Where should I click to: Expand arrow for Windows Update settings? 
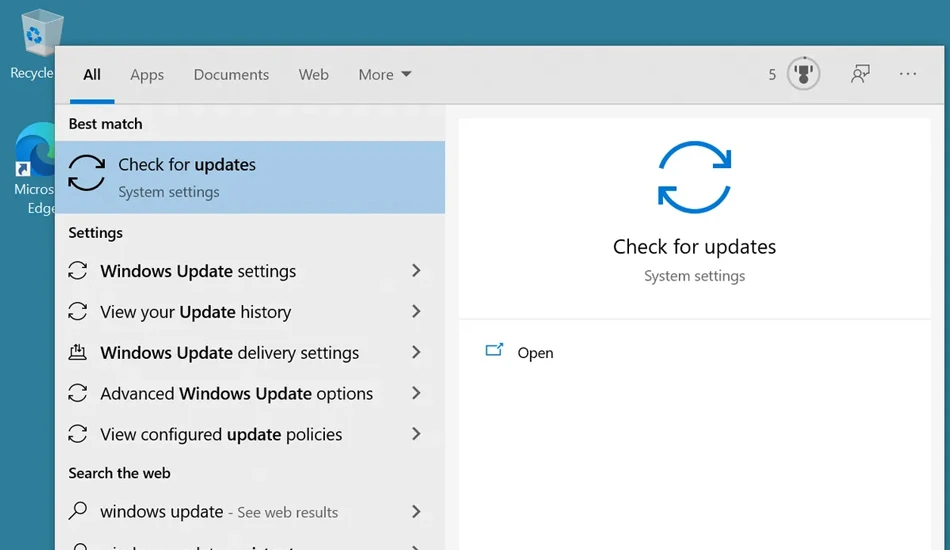tap(416, 271)
